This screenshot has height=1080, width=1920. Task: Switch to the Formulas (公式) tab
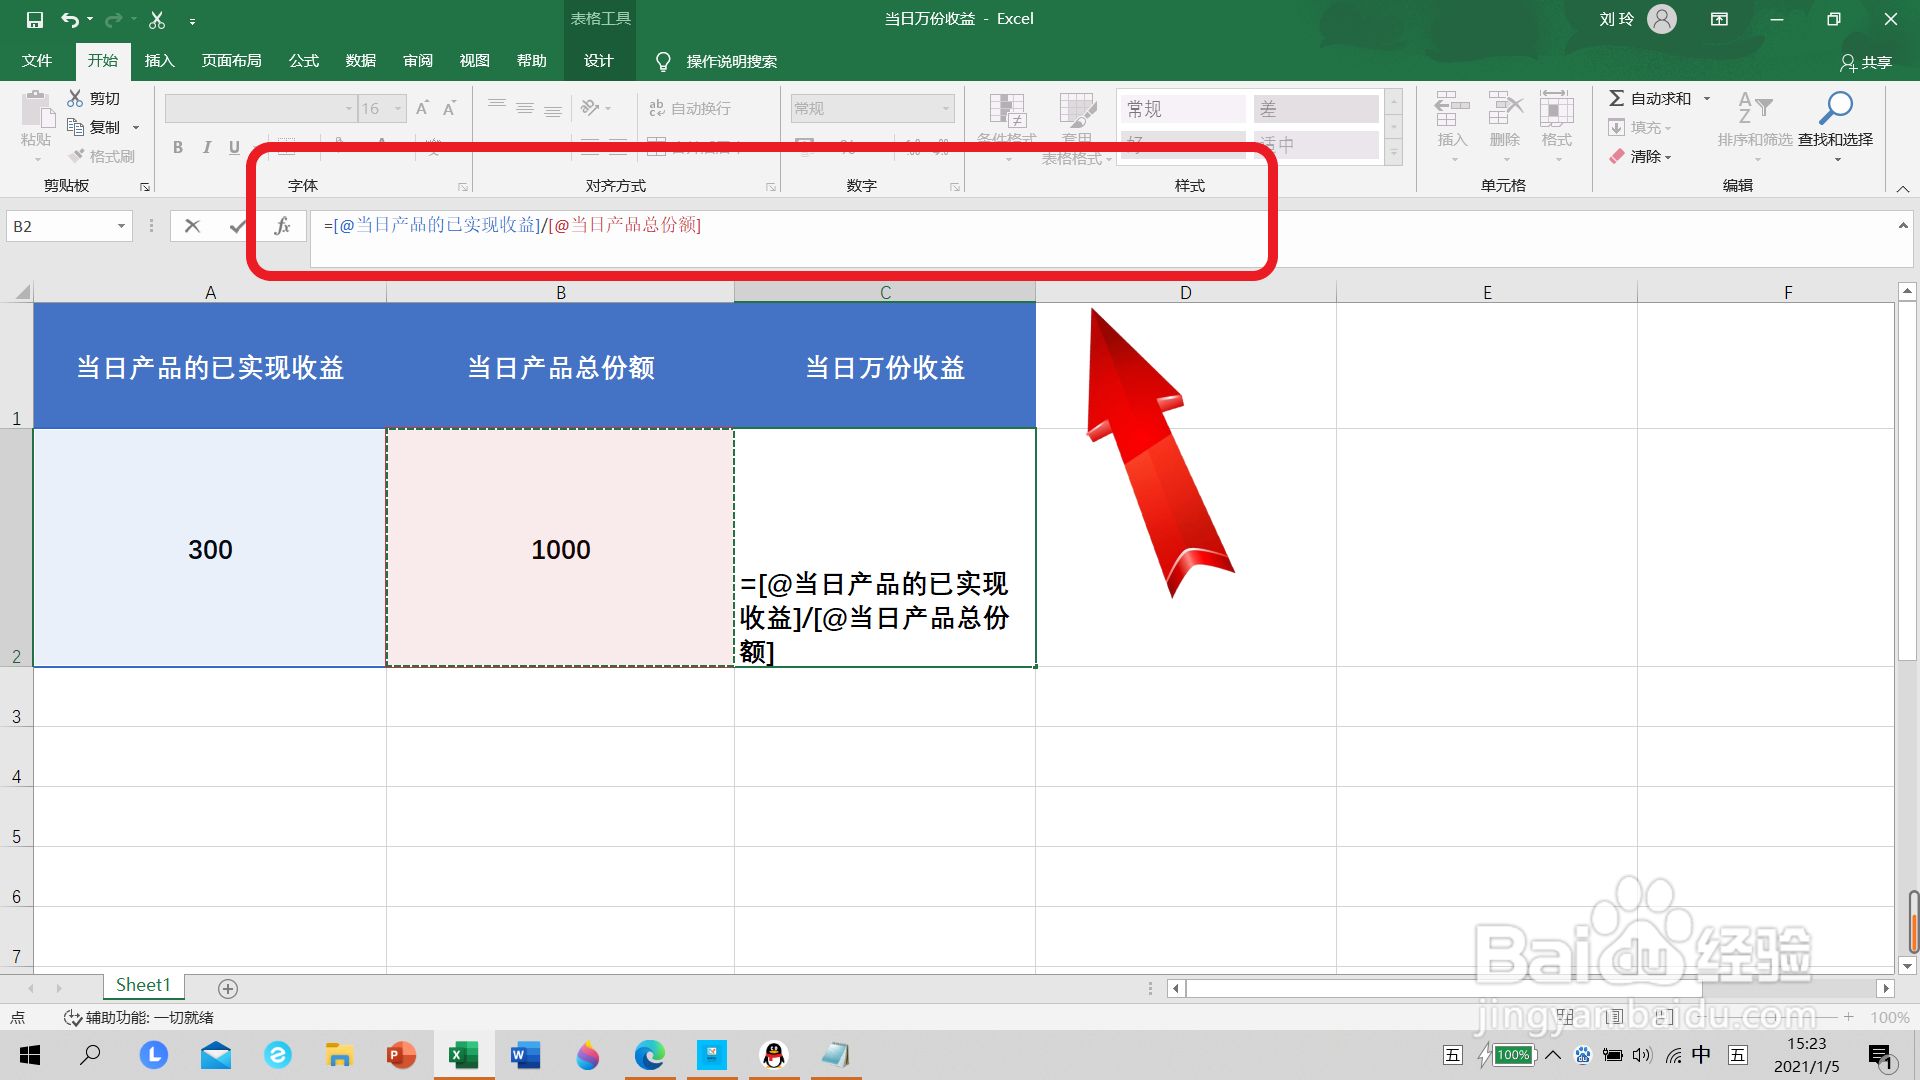304,61
